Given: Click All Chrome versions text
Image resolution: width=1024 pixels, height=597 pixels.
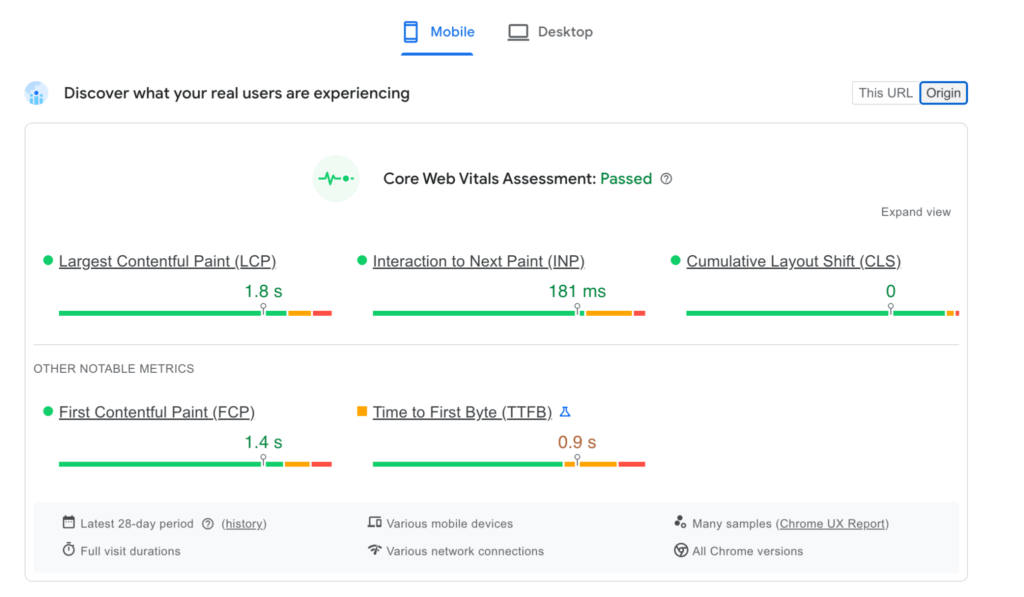Looking at the screenshot, I should pyautogui.click(x=747, y=551).
